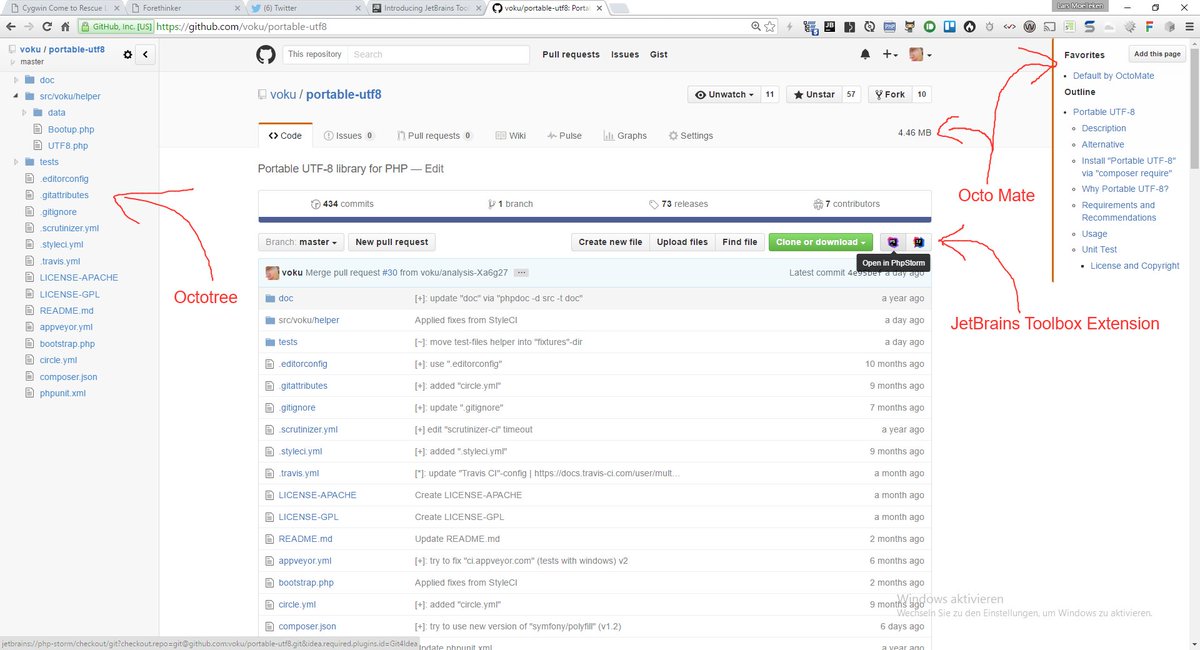1200x650 pixels.
Task: Open Gist in the top navigation
Action: pos(659,54)
